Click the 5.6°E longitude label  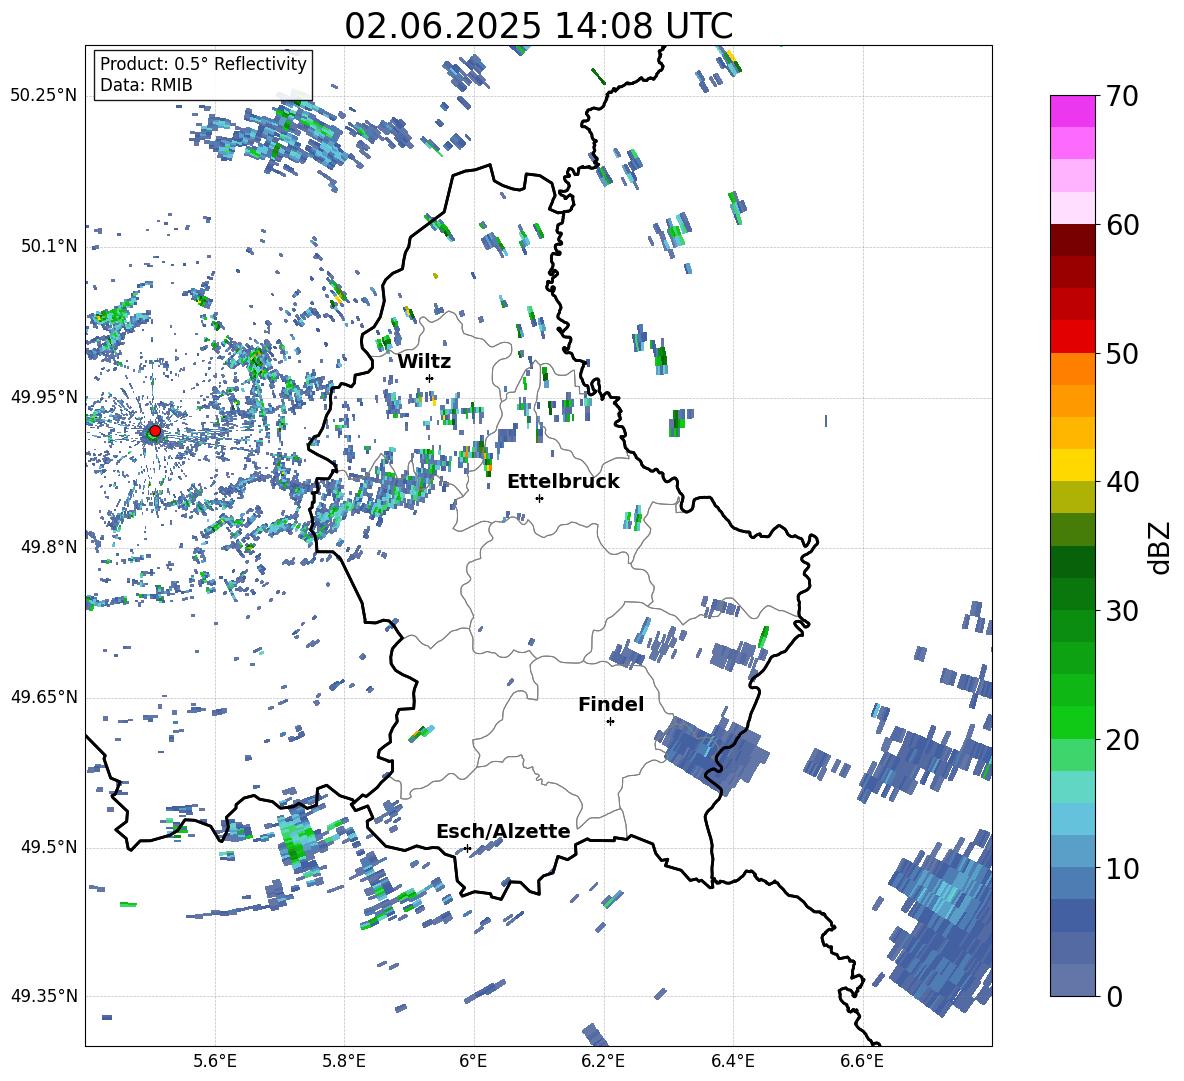(x=215, y=1061)
